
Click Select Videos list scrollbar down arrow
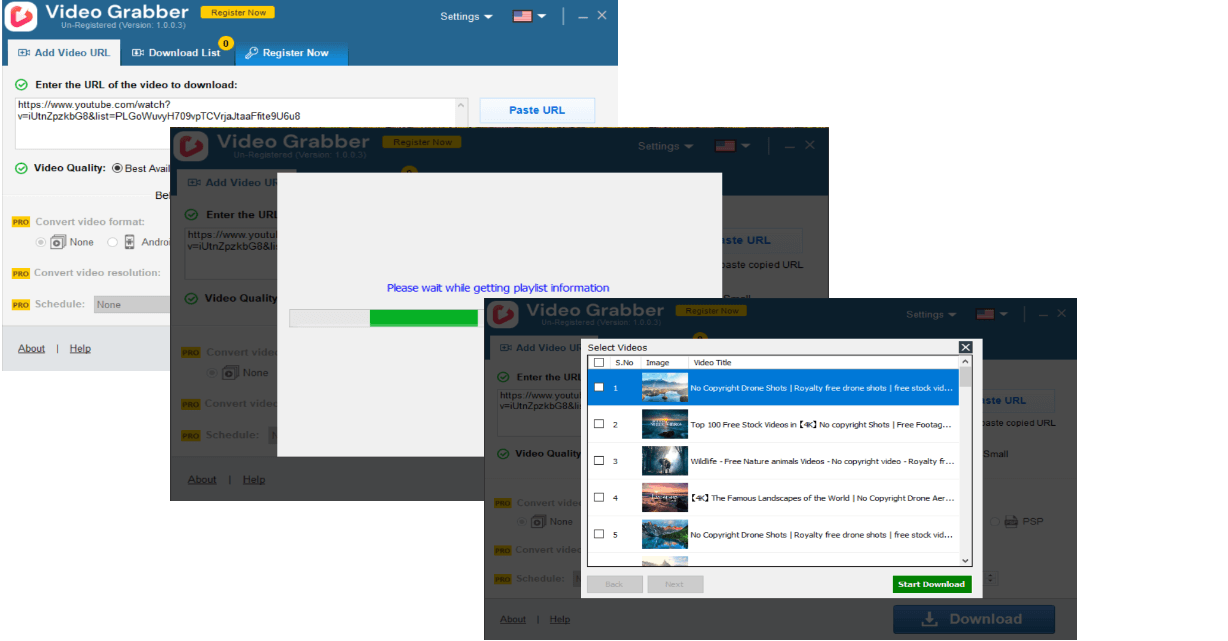click(x=965, y=561)
